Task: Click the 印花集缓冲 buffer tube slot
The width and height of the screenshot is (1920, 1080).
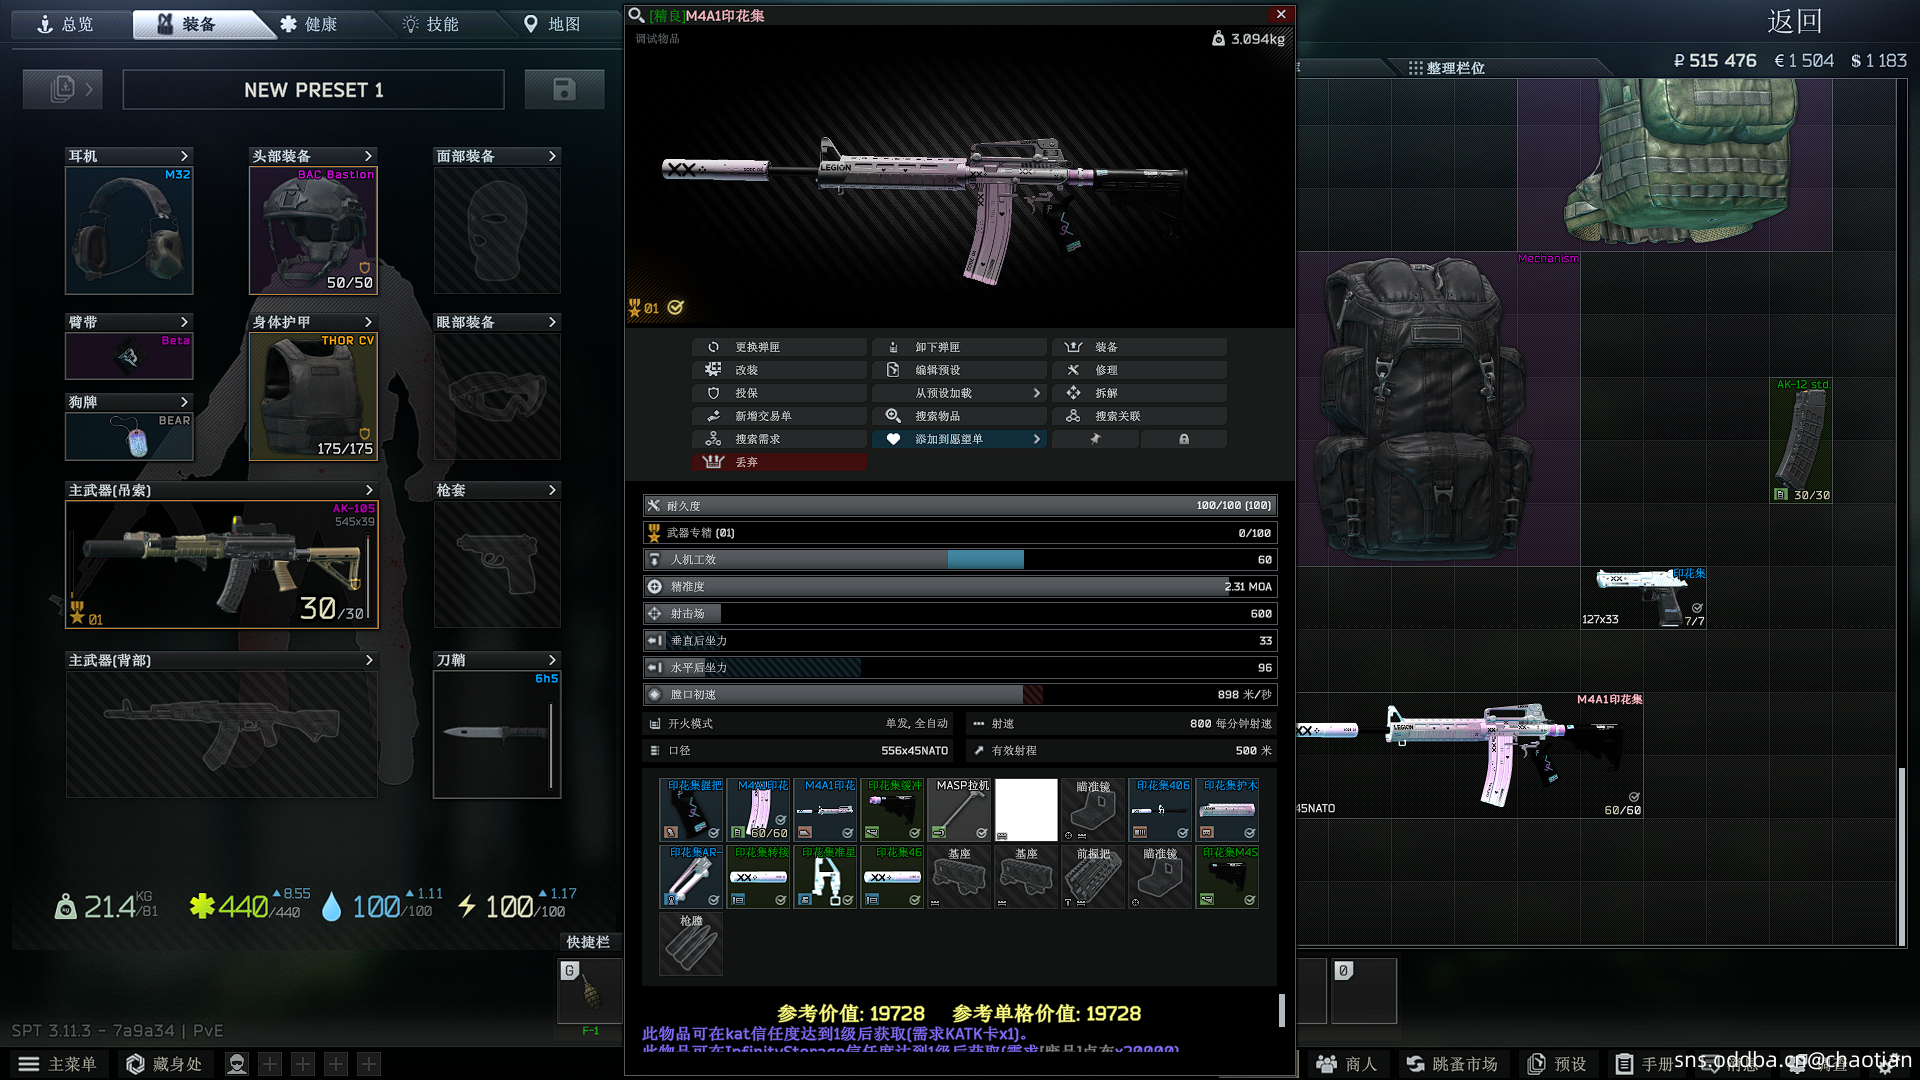Action: coord(892,809)
